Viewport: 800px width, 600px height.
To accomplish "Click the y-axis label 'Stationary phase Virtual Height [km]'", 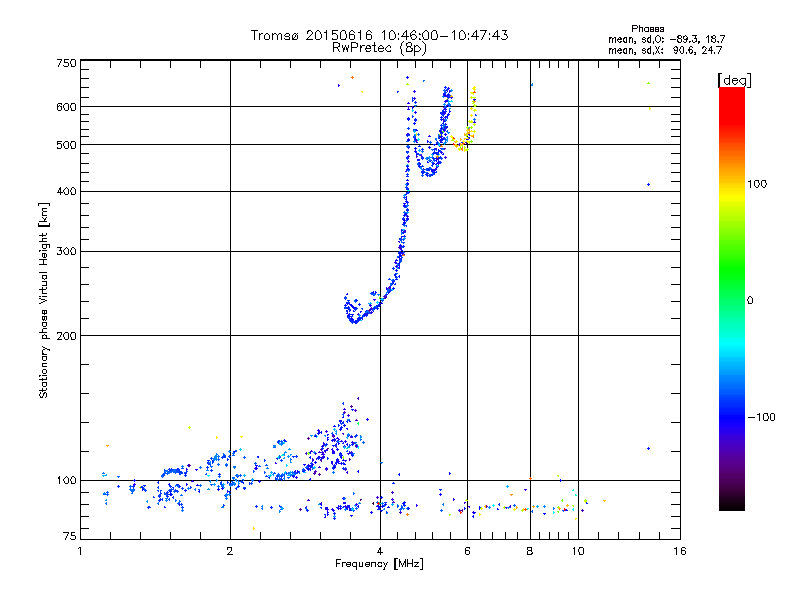I will 44,300.
